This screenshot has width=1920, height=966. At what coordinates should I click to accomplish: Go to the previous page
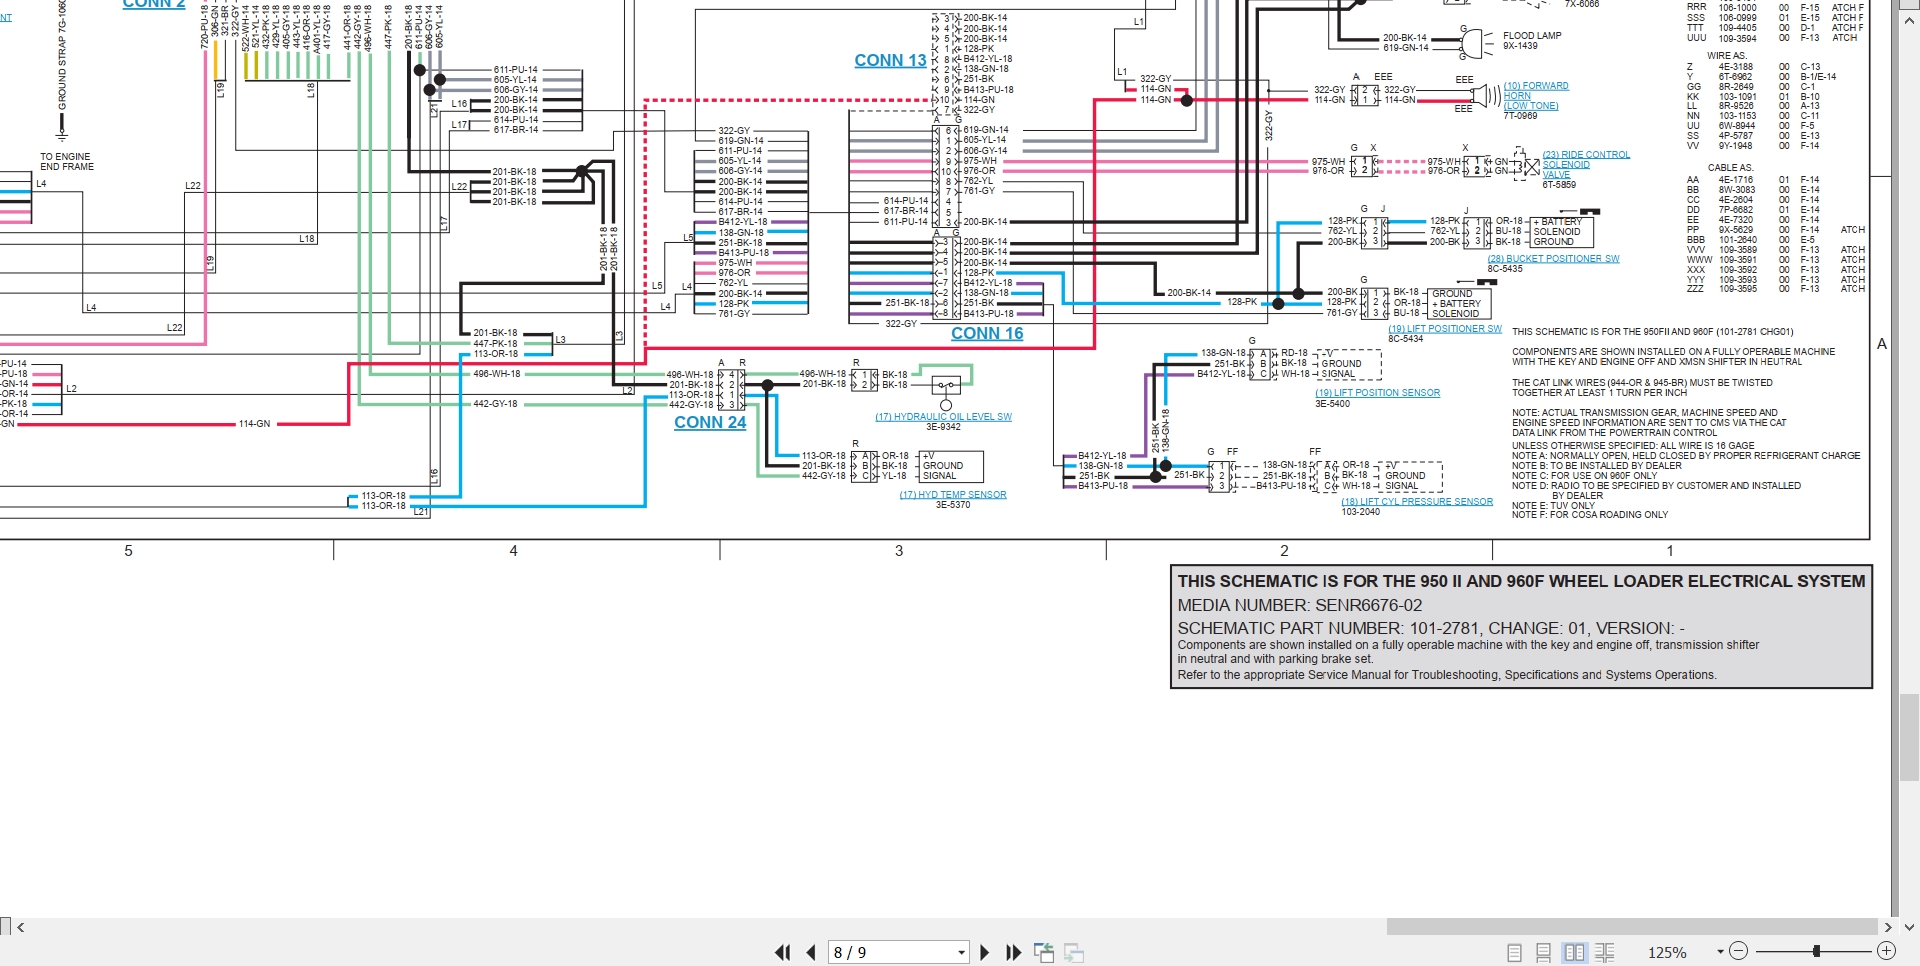pos(810,953)
